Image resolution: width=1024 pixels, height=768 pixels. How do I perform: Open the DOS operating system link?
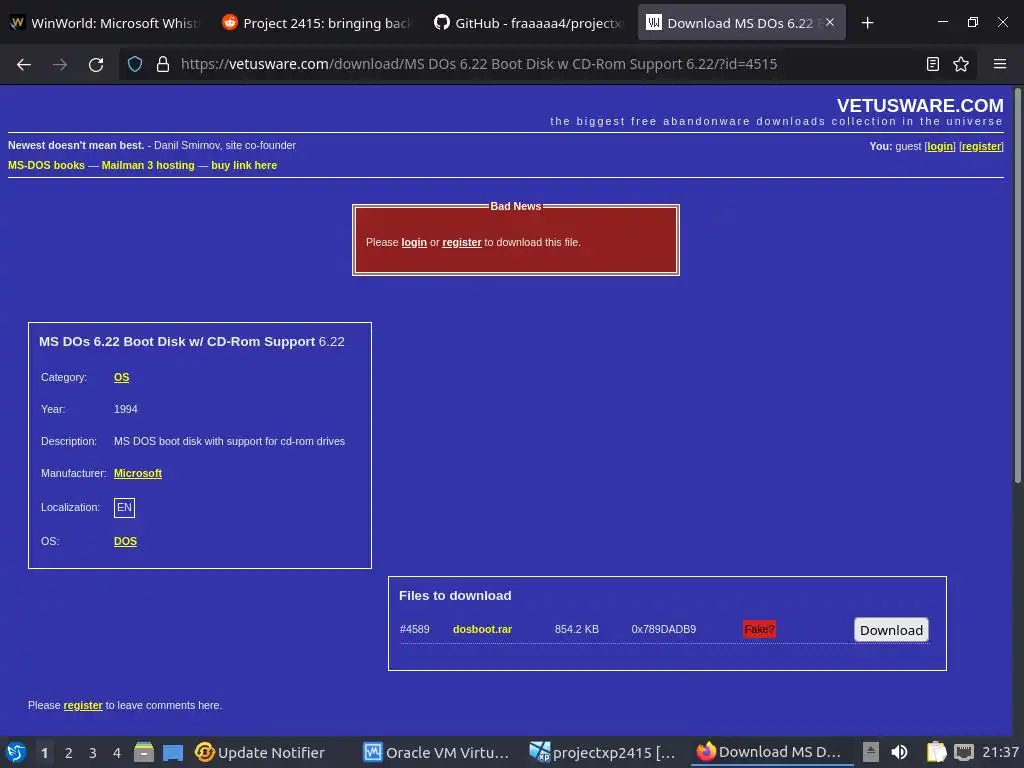125,541
